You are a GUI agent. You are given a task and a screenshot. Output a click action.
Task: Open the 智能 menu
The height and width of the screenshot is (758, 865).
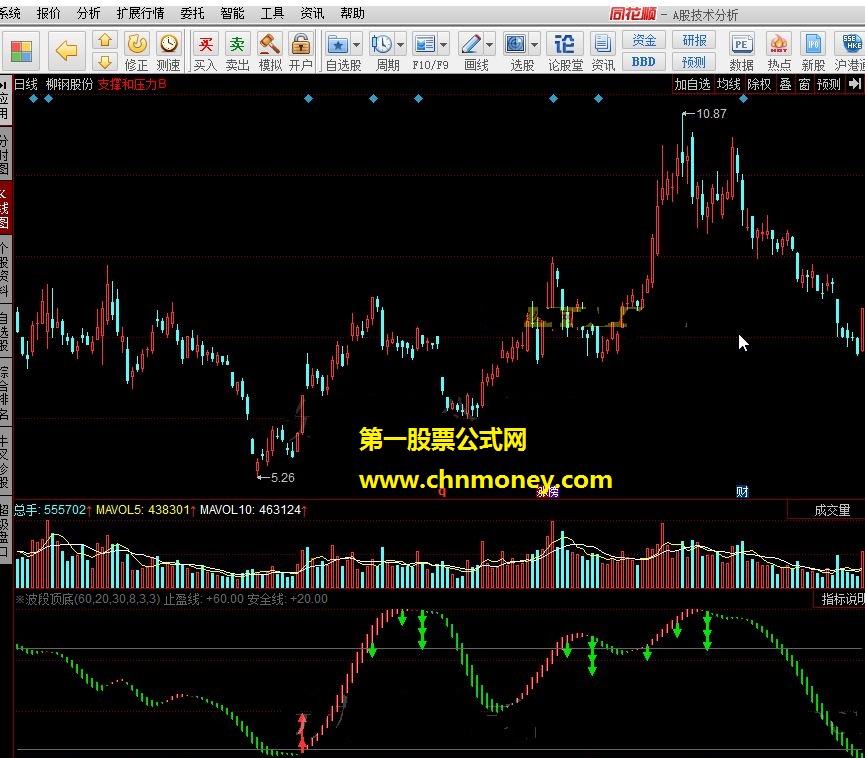click(x=232, y=13)
